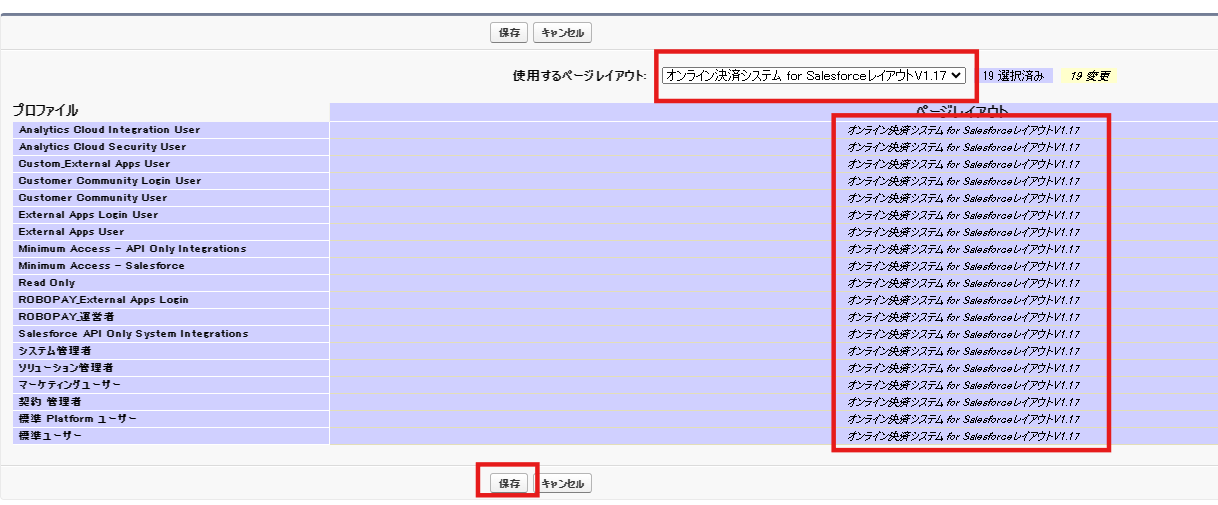
Task: Click layout cell in ROBOPAY_運営者 row
Action: point(964,317)
